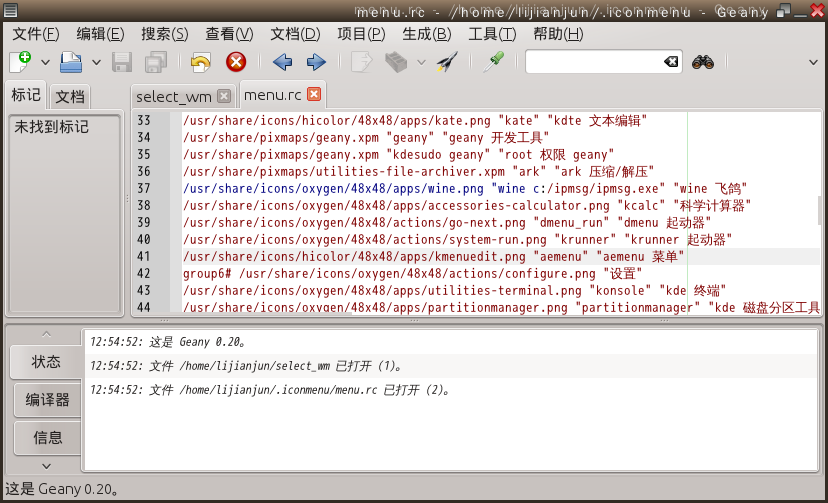Click the binoculars find icon
This screenshot has height=503, width=828.
pyautogui.click(x=703, y=62)
